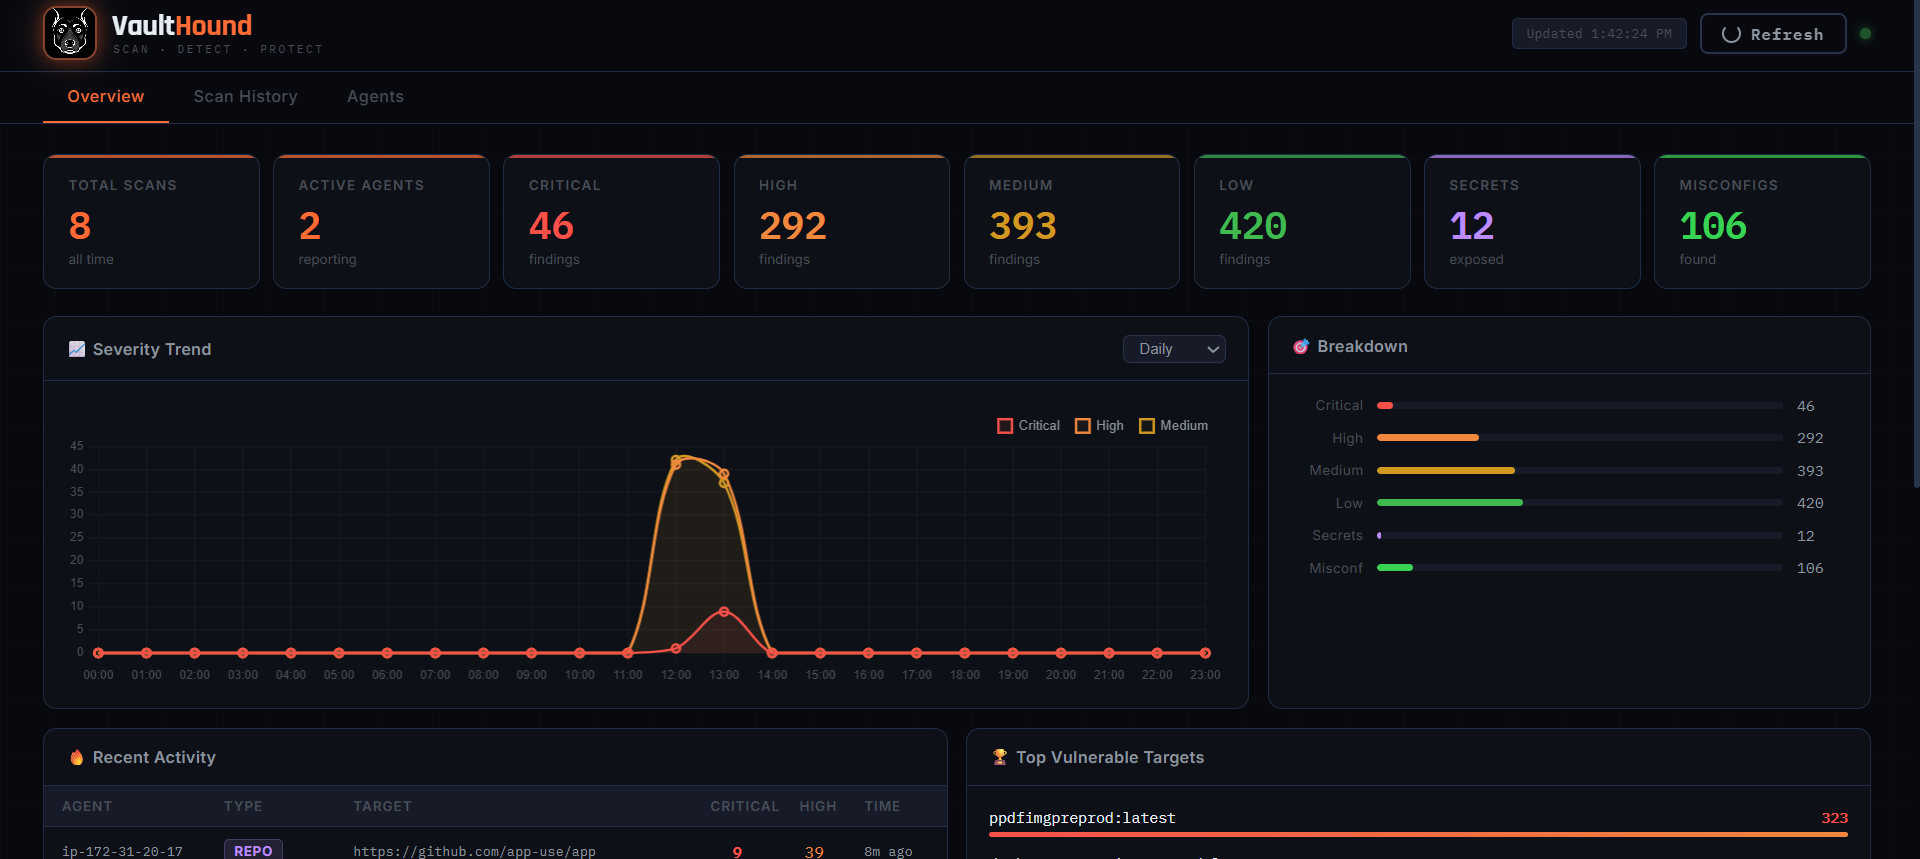Click the 323 score for ppdfimgpreprod
The height and width of the screenshot is (859, 1920).
(x=1834, y=818)
